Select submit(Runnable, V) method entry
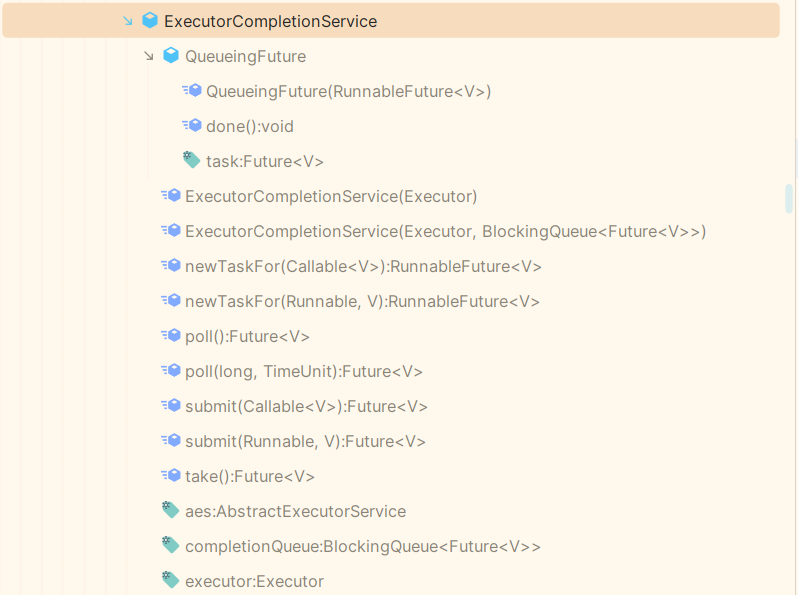The height and width of the screenshot is (595, 798). 305,441
